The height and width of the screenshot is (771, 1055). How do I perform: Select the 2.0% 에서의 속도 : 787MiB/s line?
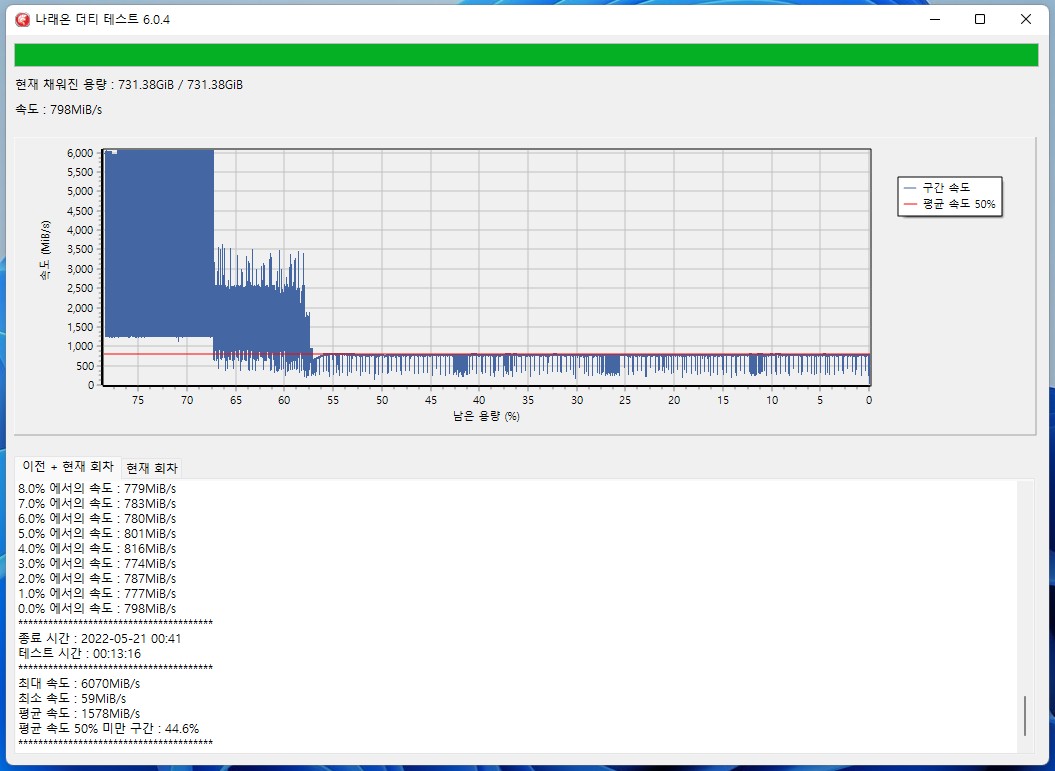pyautogui.click(x=97, y=579)
